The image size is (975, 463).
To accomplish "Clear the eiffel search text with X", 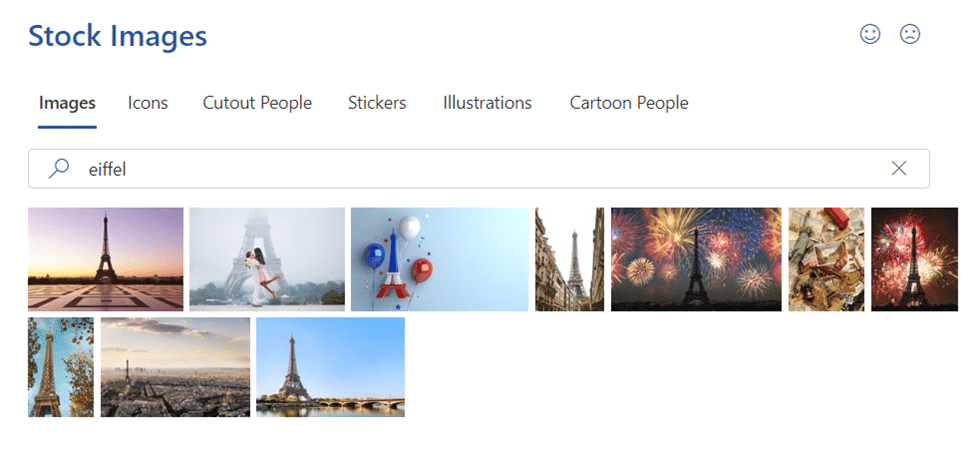I will [x=899, y=168].
